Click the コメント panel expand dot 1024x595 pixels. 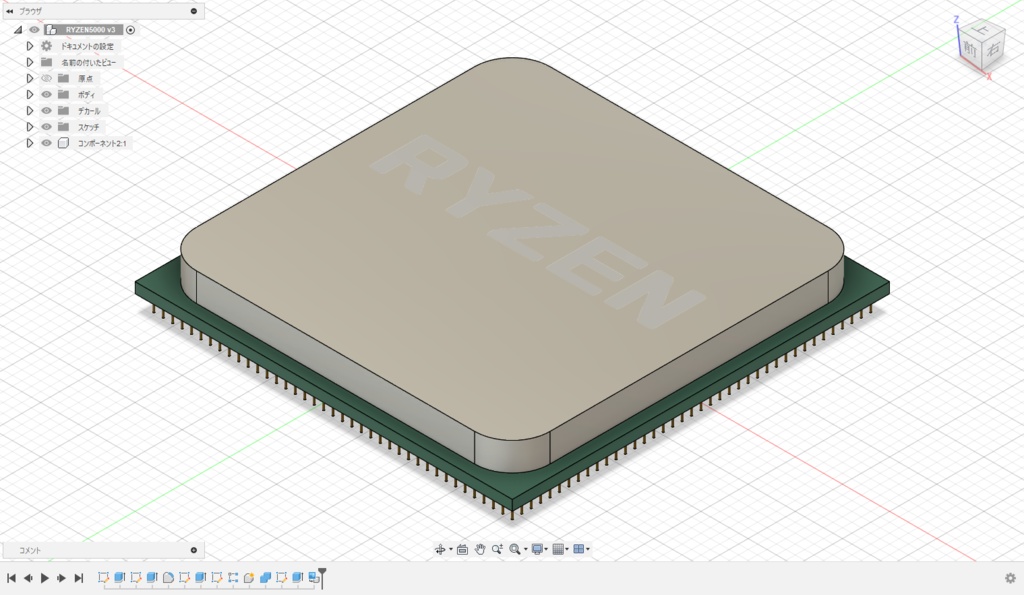[x=194, y=550]
